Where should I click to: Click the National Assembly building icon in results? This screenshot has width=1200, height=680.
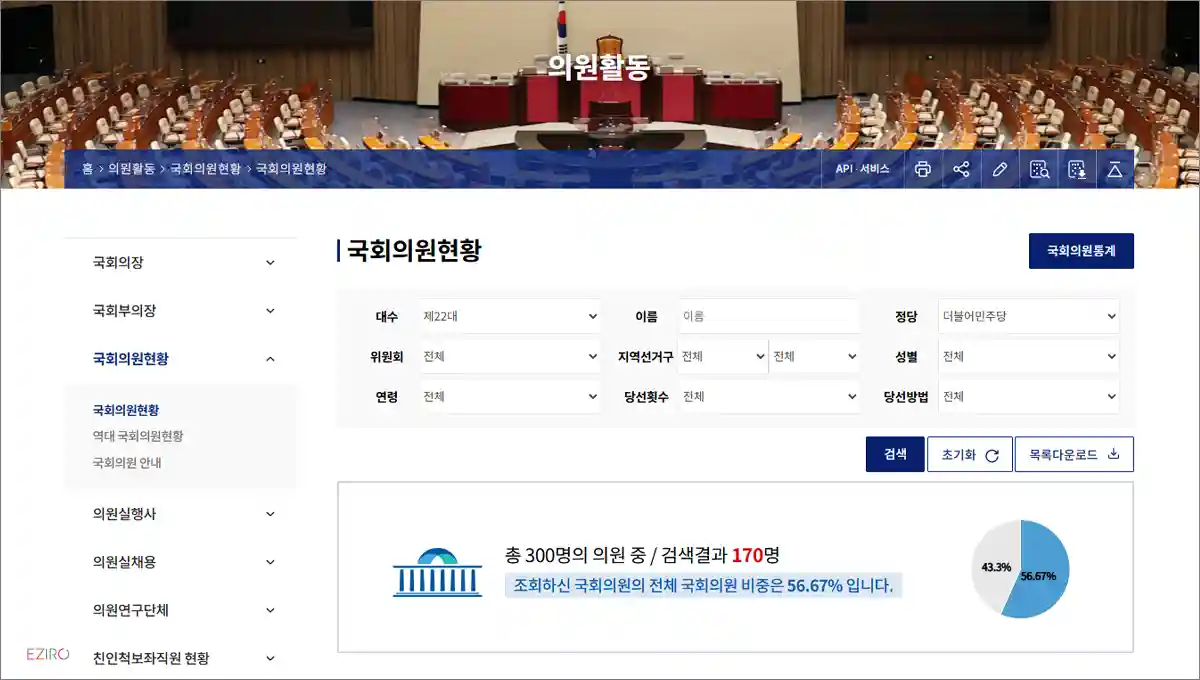[437, 572]
